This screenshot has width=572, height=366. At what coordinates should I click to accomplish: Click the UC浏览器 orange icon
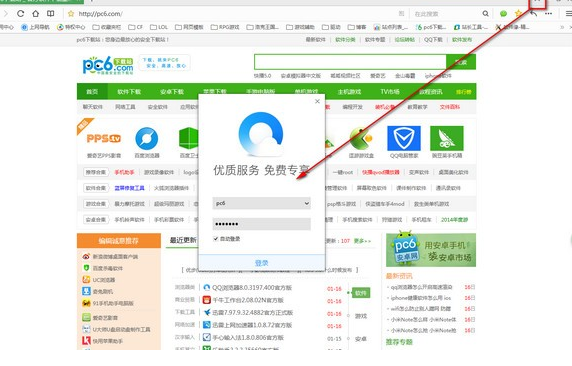point(86,280)
